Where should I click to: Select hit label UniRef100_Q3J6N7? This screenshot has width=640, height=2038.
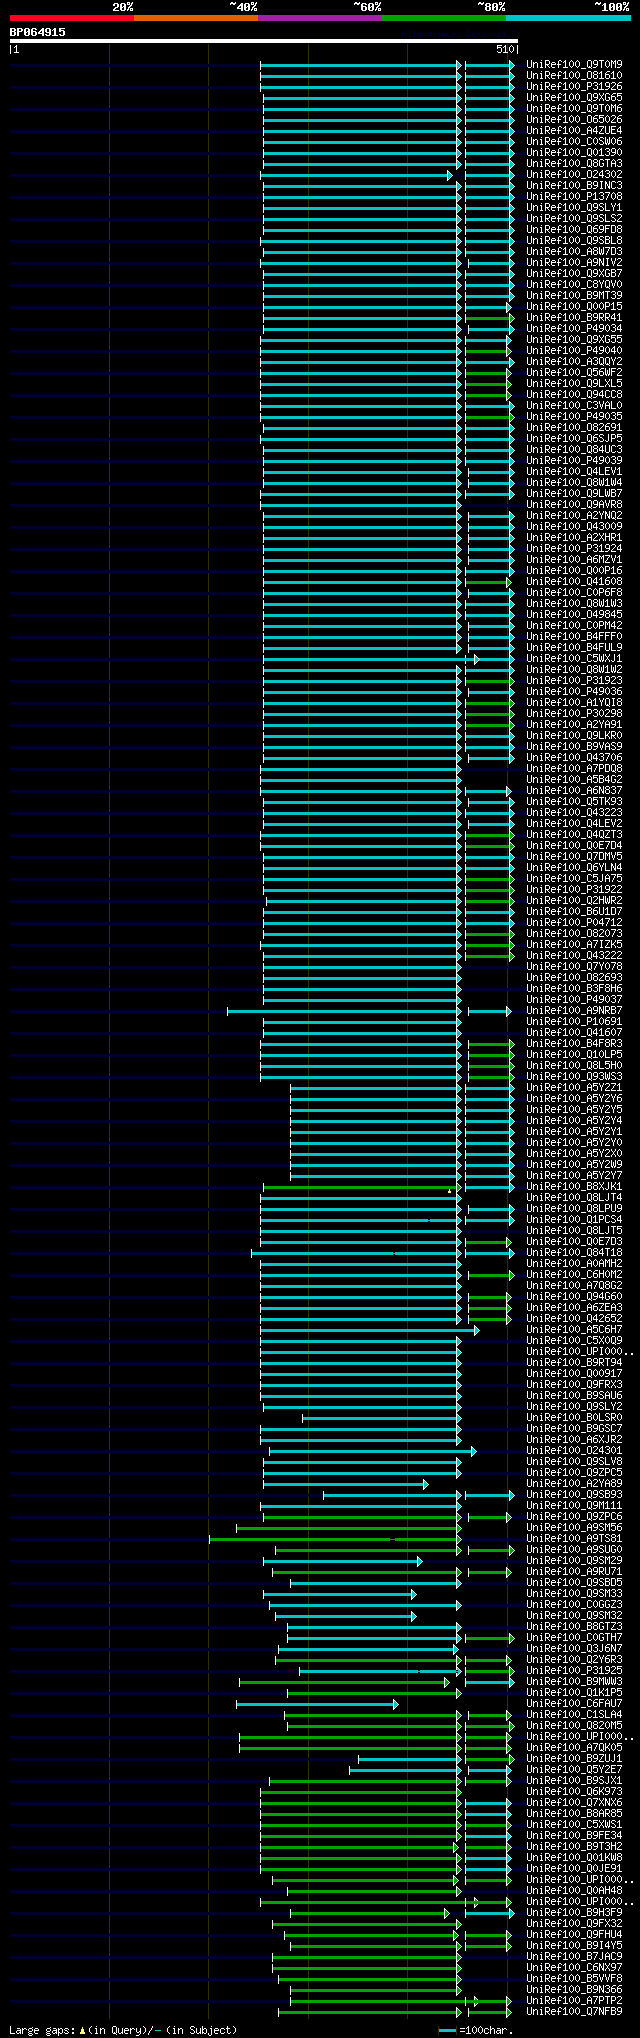574,1648
